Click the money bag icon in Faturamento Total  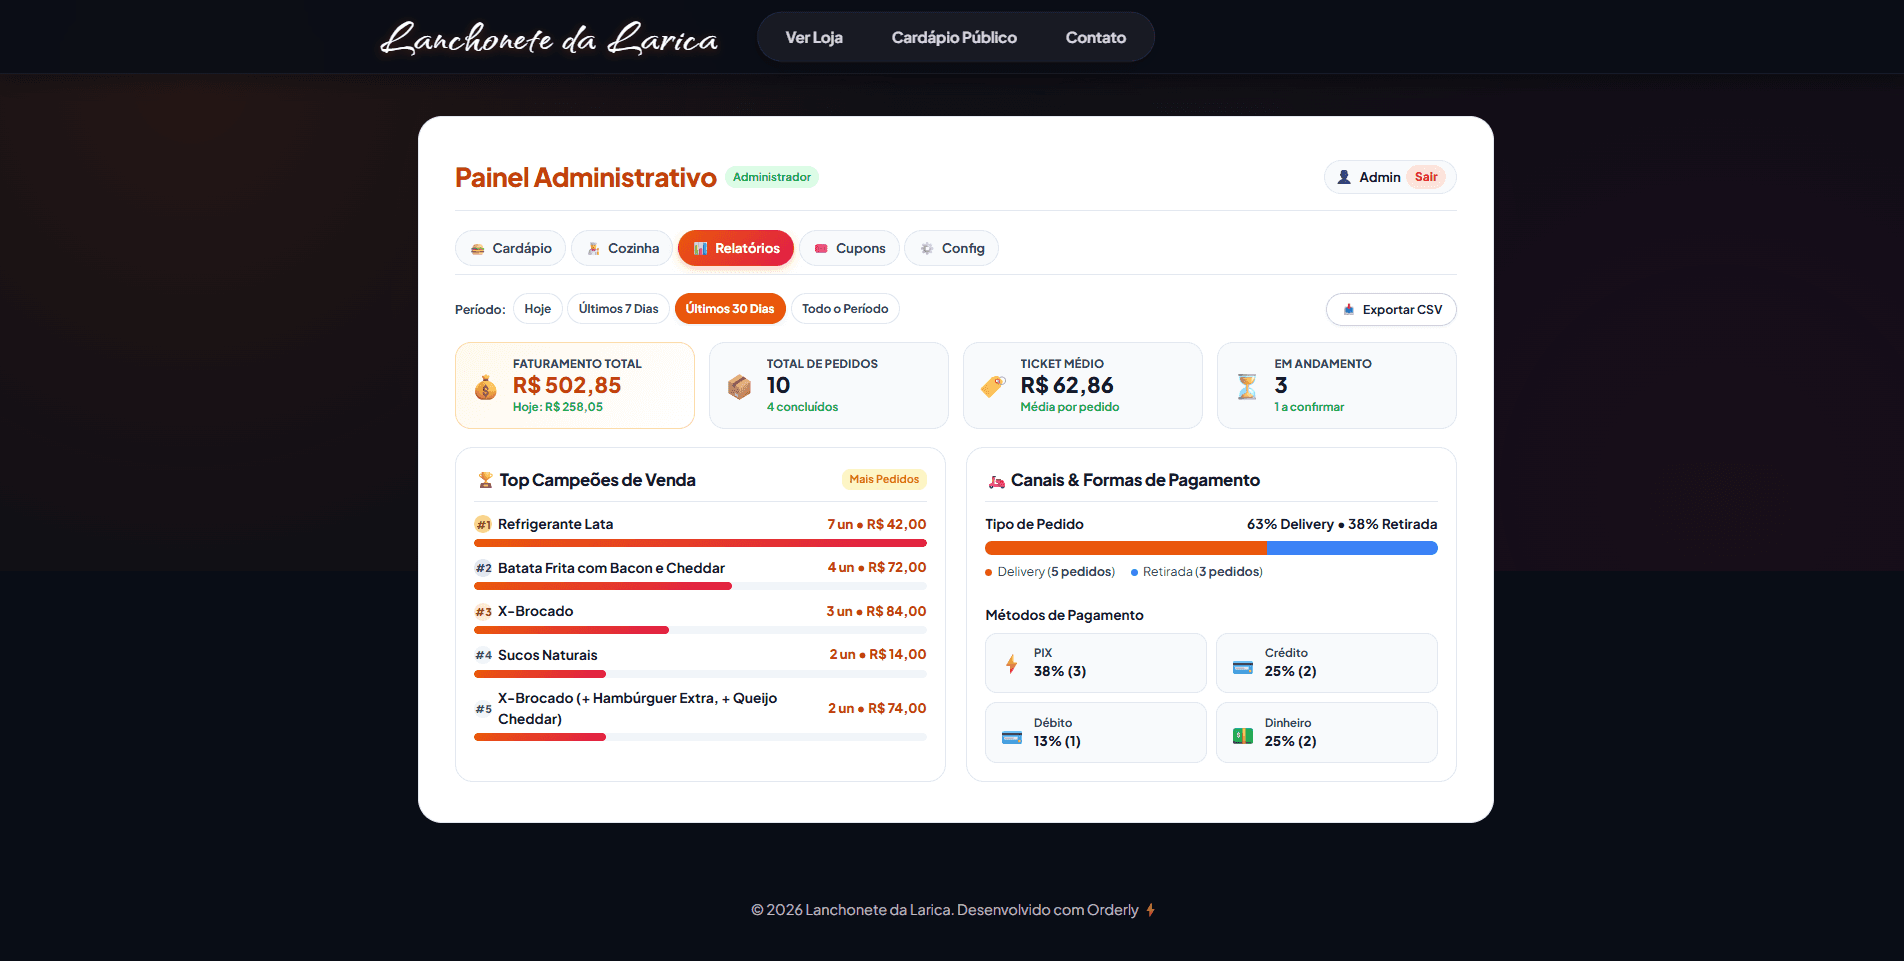tap(486, 387)
